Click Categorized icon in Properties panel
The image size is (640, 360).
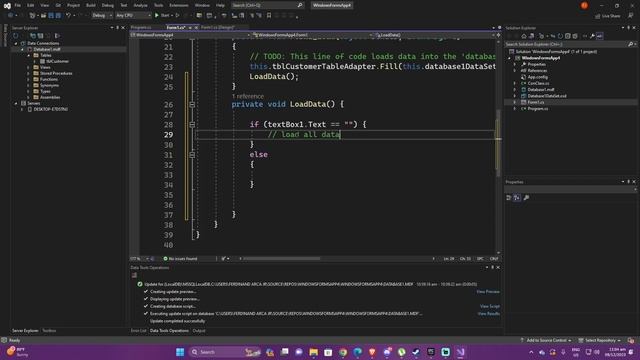click(509, 198)
